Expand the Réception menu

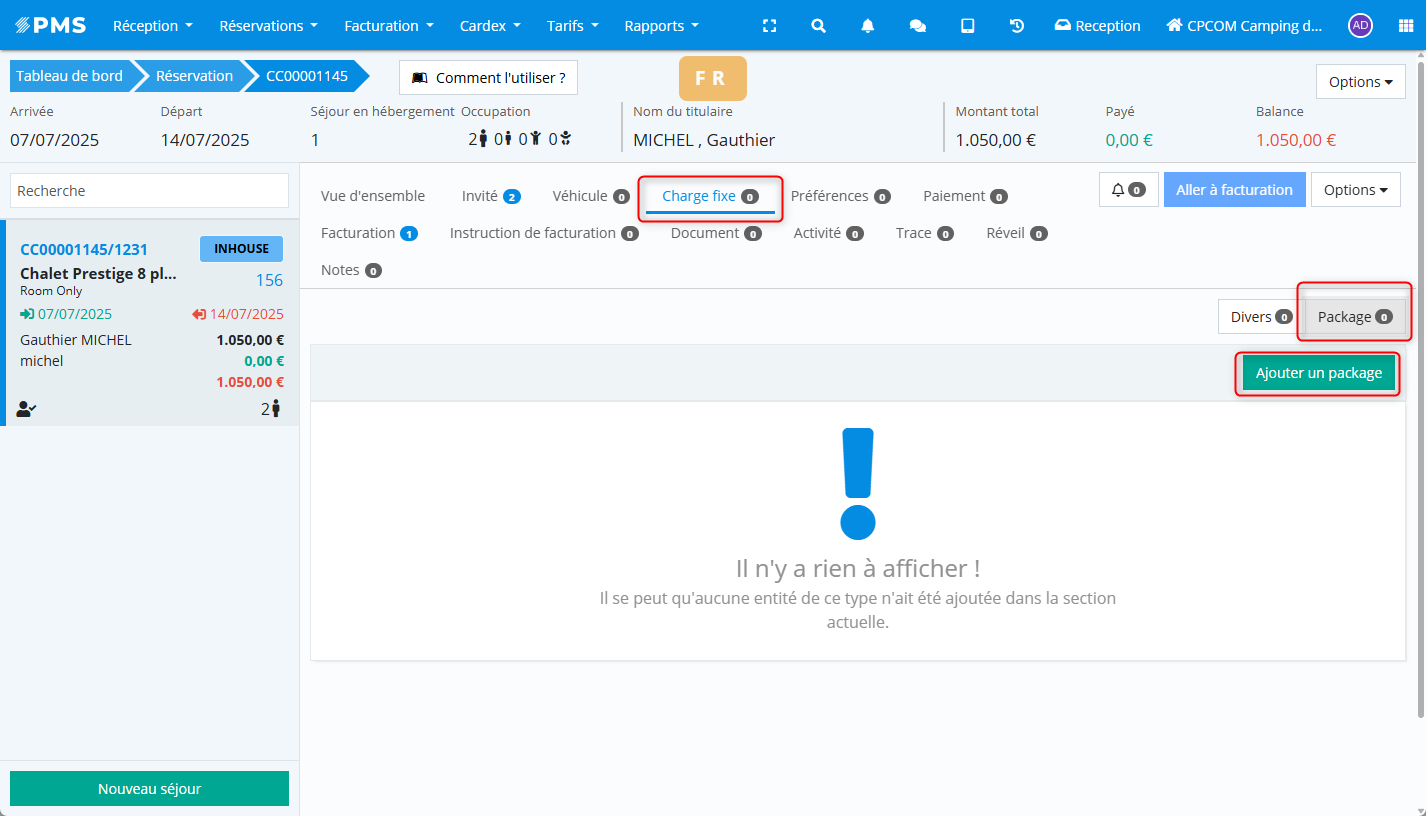[152, 26]
